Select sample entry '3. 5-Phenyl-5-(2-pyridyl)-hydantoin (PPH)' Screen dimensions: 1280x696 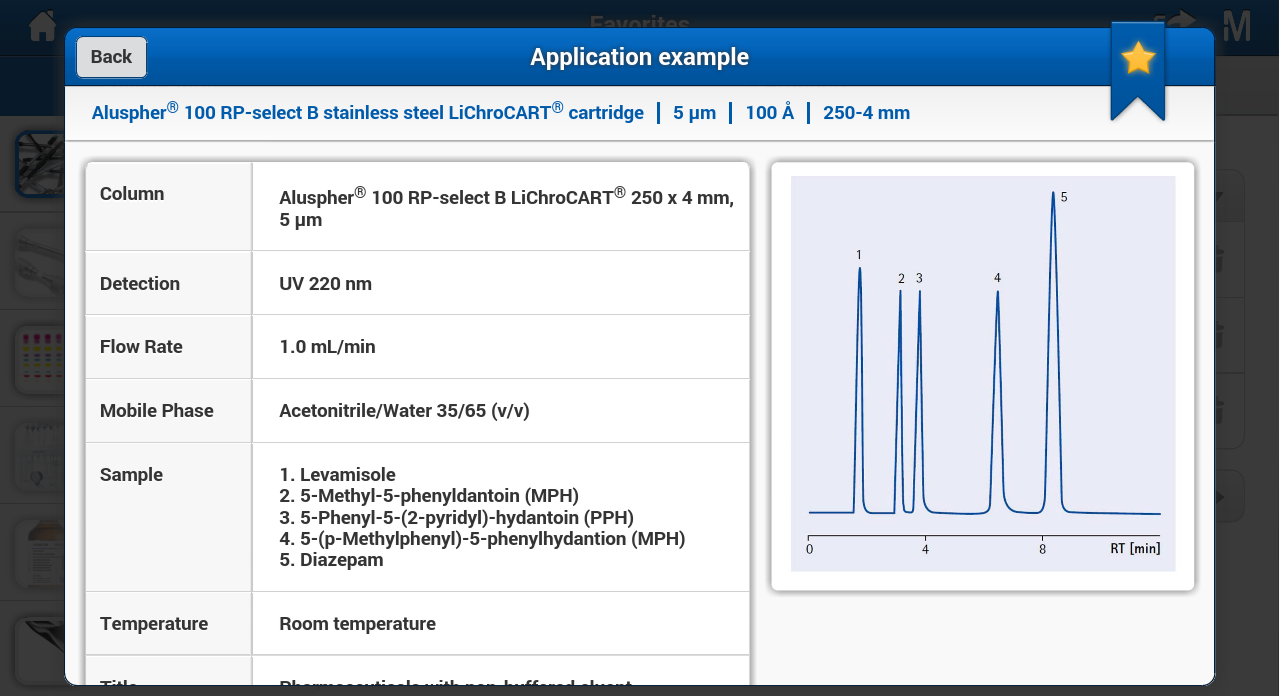point(456,518)
